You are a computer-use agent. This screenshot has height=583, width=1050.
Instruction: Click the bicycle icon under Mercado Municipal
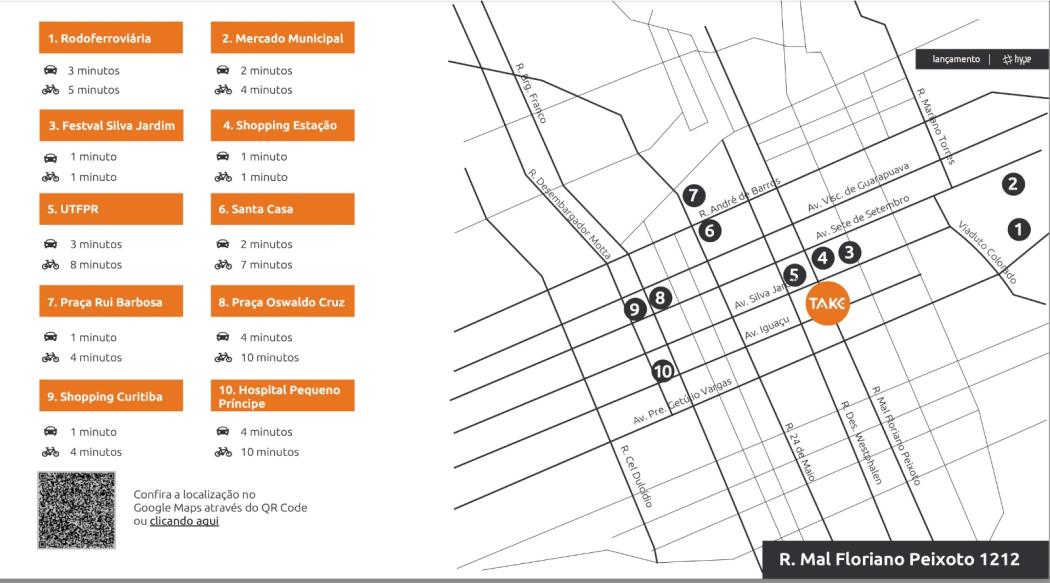(223, 90)
